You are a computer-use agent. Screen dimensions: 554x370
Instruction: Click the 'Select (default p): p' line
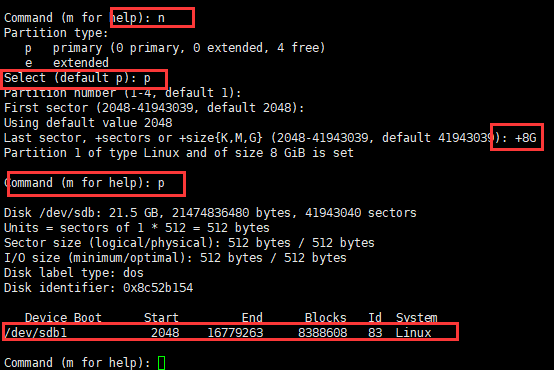(77, 78)
